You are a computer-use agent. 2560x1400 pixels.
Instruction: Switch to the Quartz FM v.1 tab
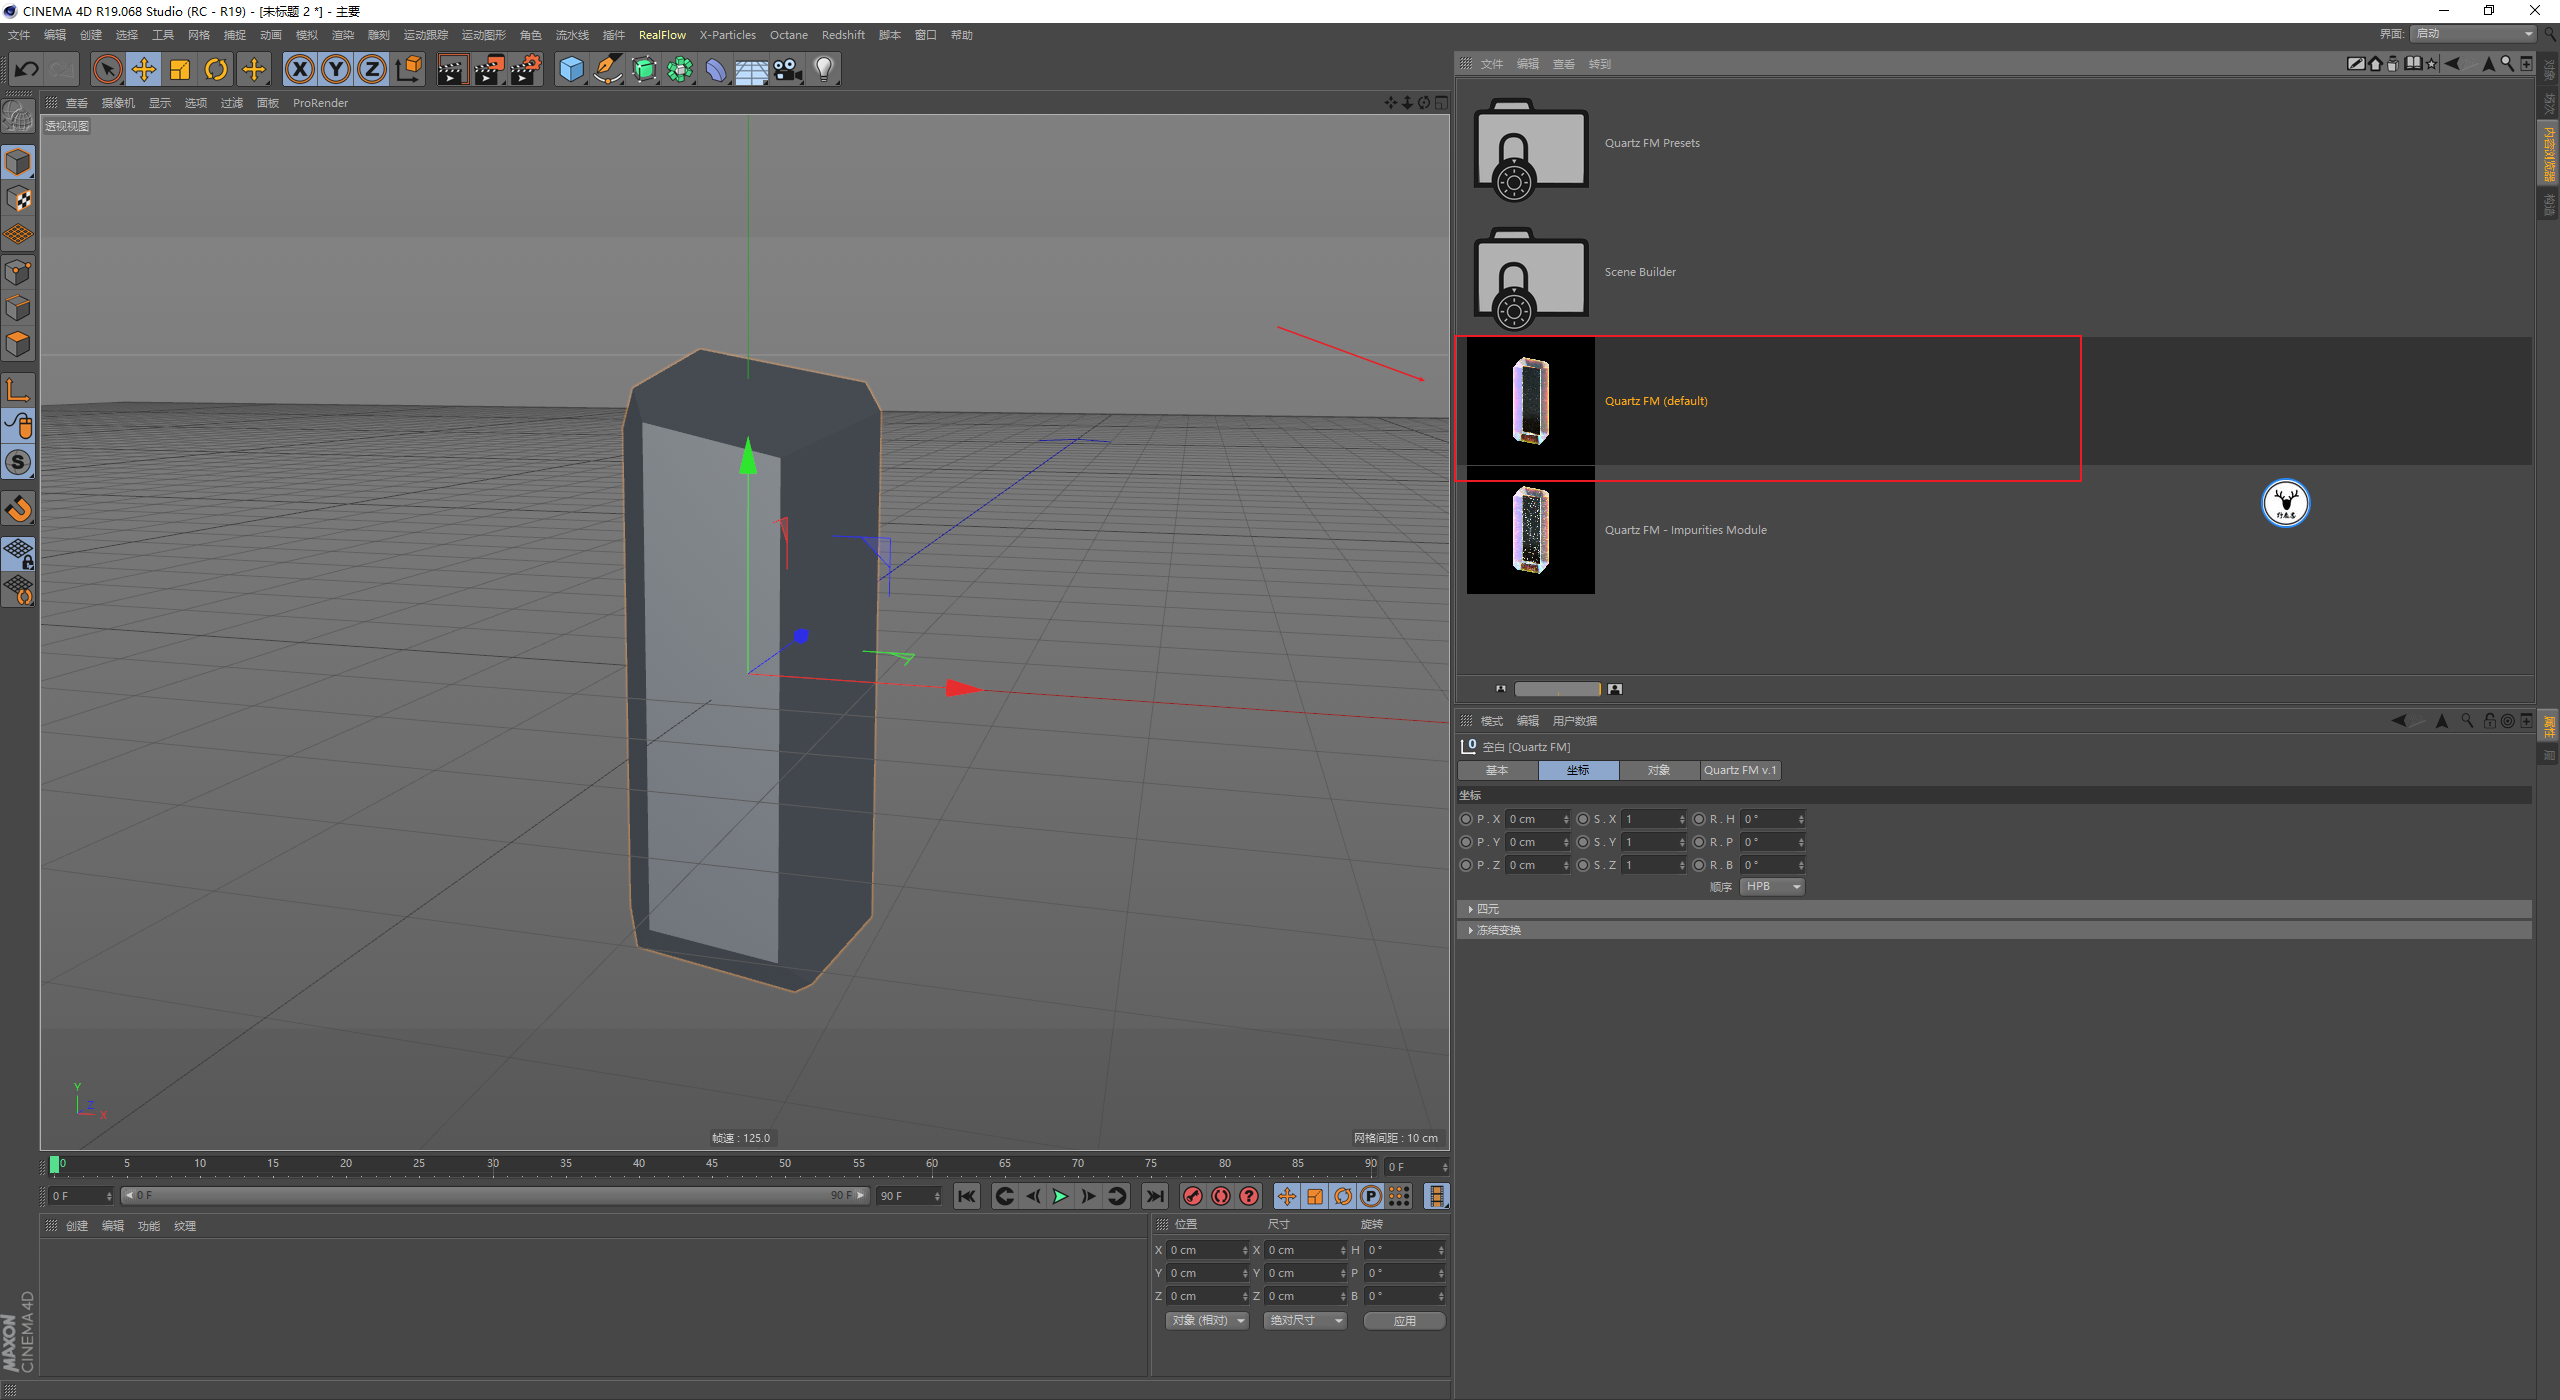(x=1740, y=770)
